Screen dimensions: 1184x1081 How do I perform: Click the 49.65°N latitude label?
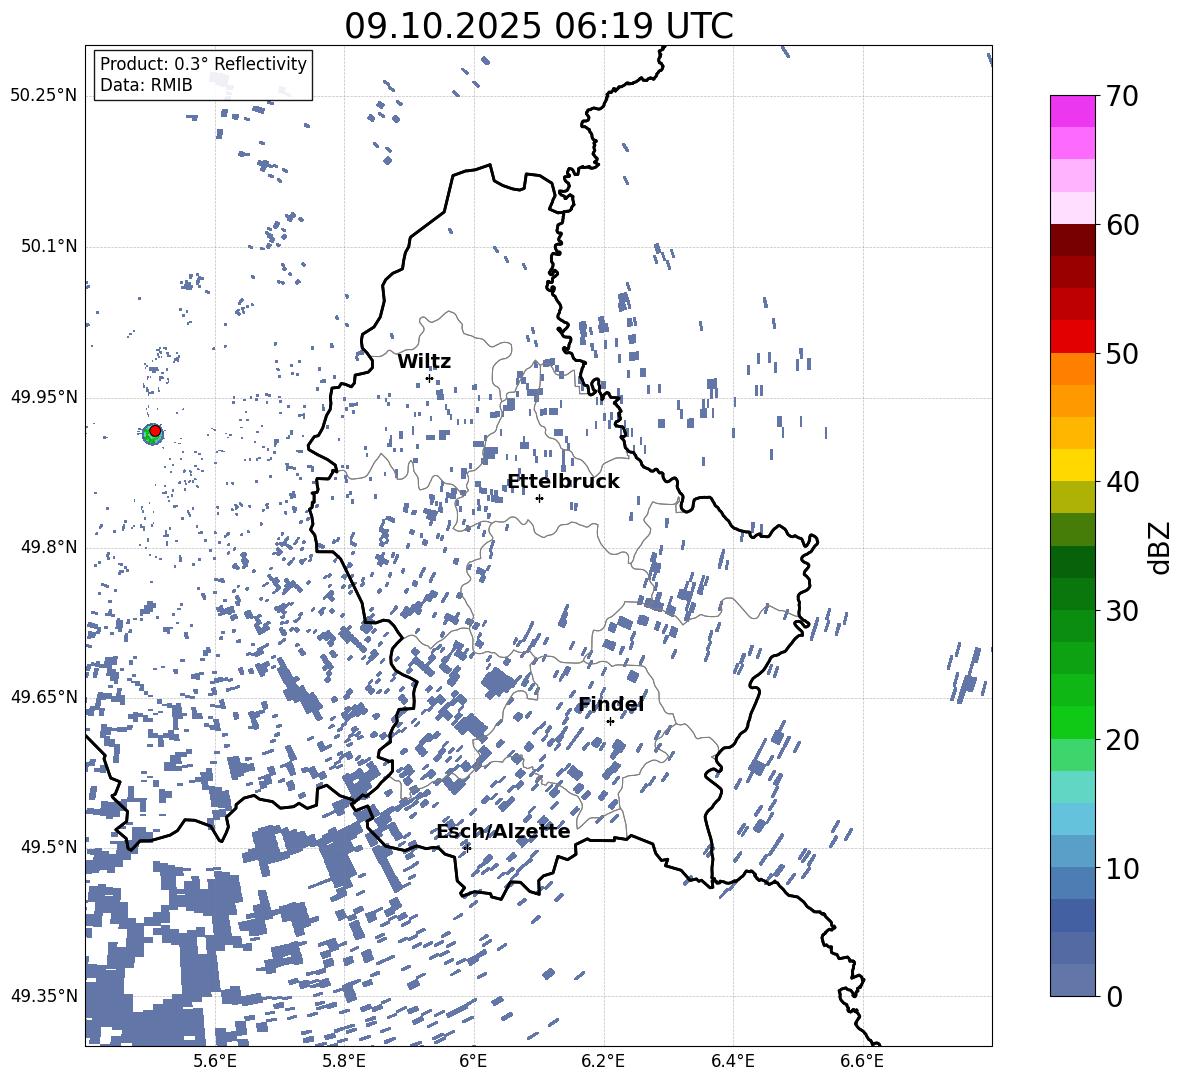[x=44, y=696]
